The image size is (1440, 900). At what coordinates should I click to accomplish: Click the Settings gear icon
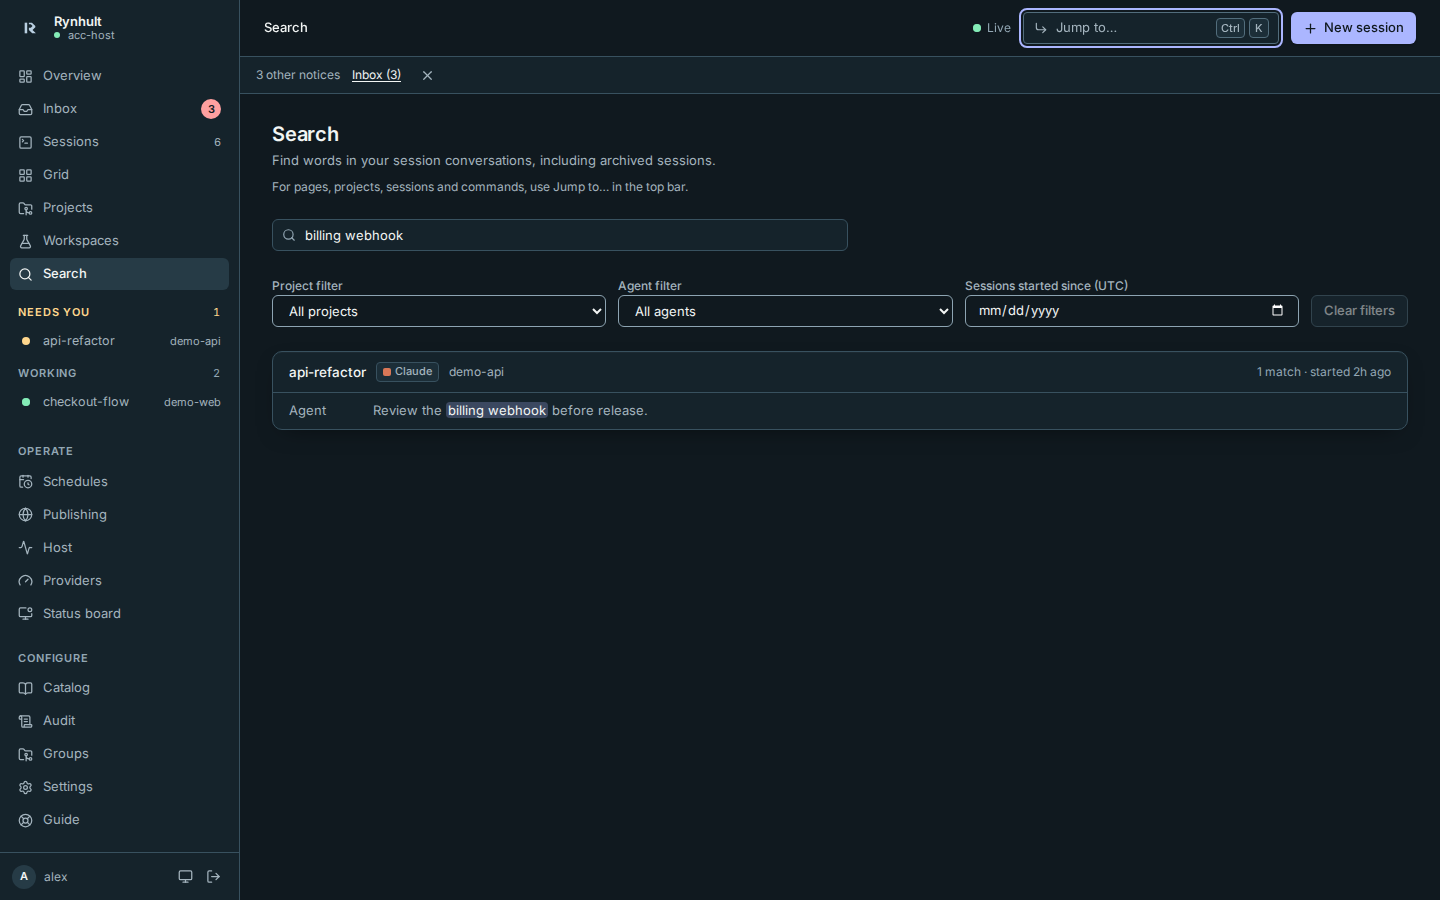tap(26, 787)
